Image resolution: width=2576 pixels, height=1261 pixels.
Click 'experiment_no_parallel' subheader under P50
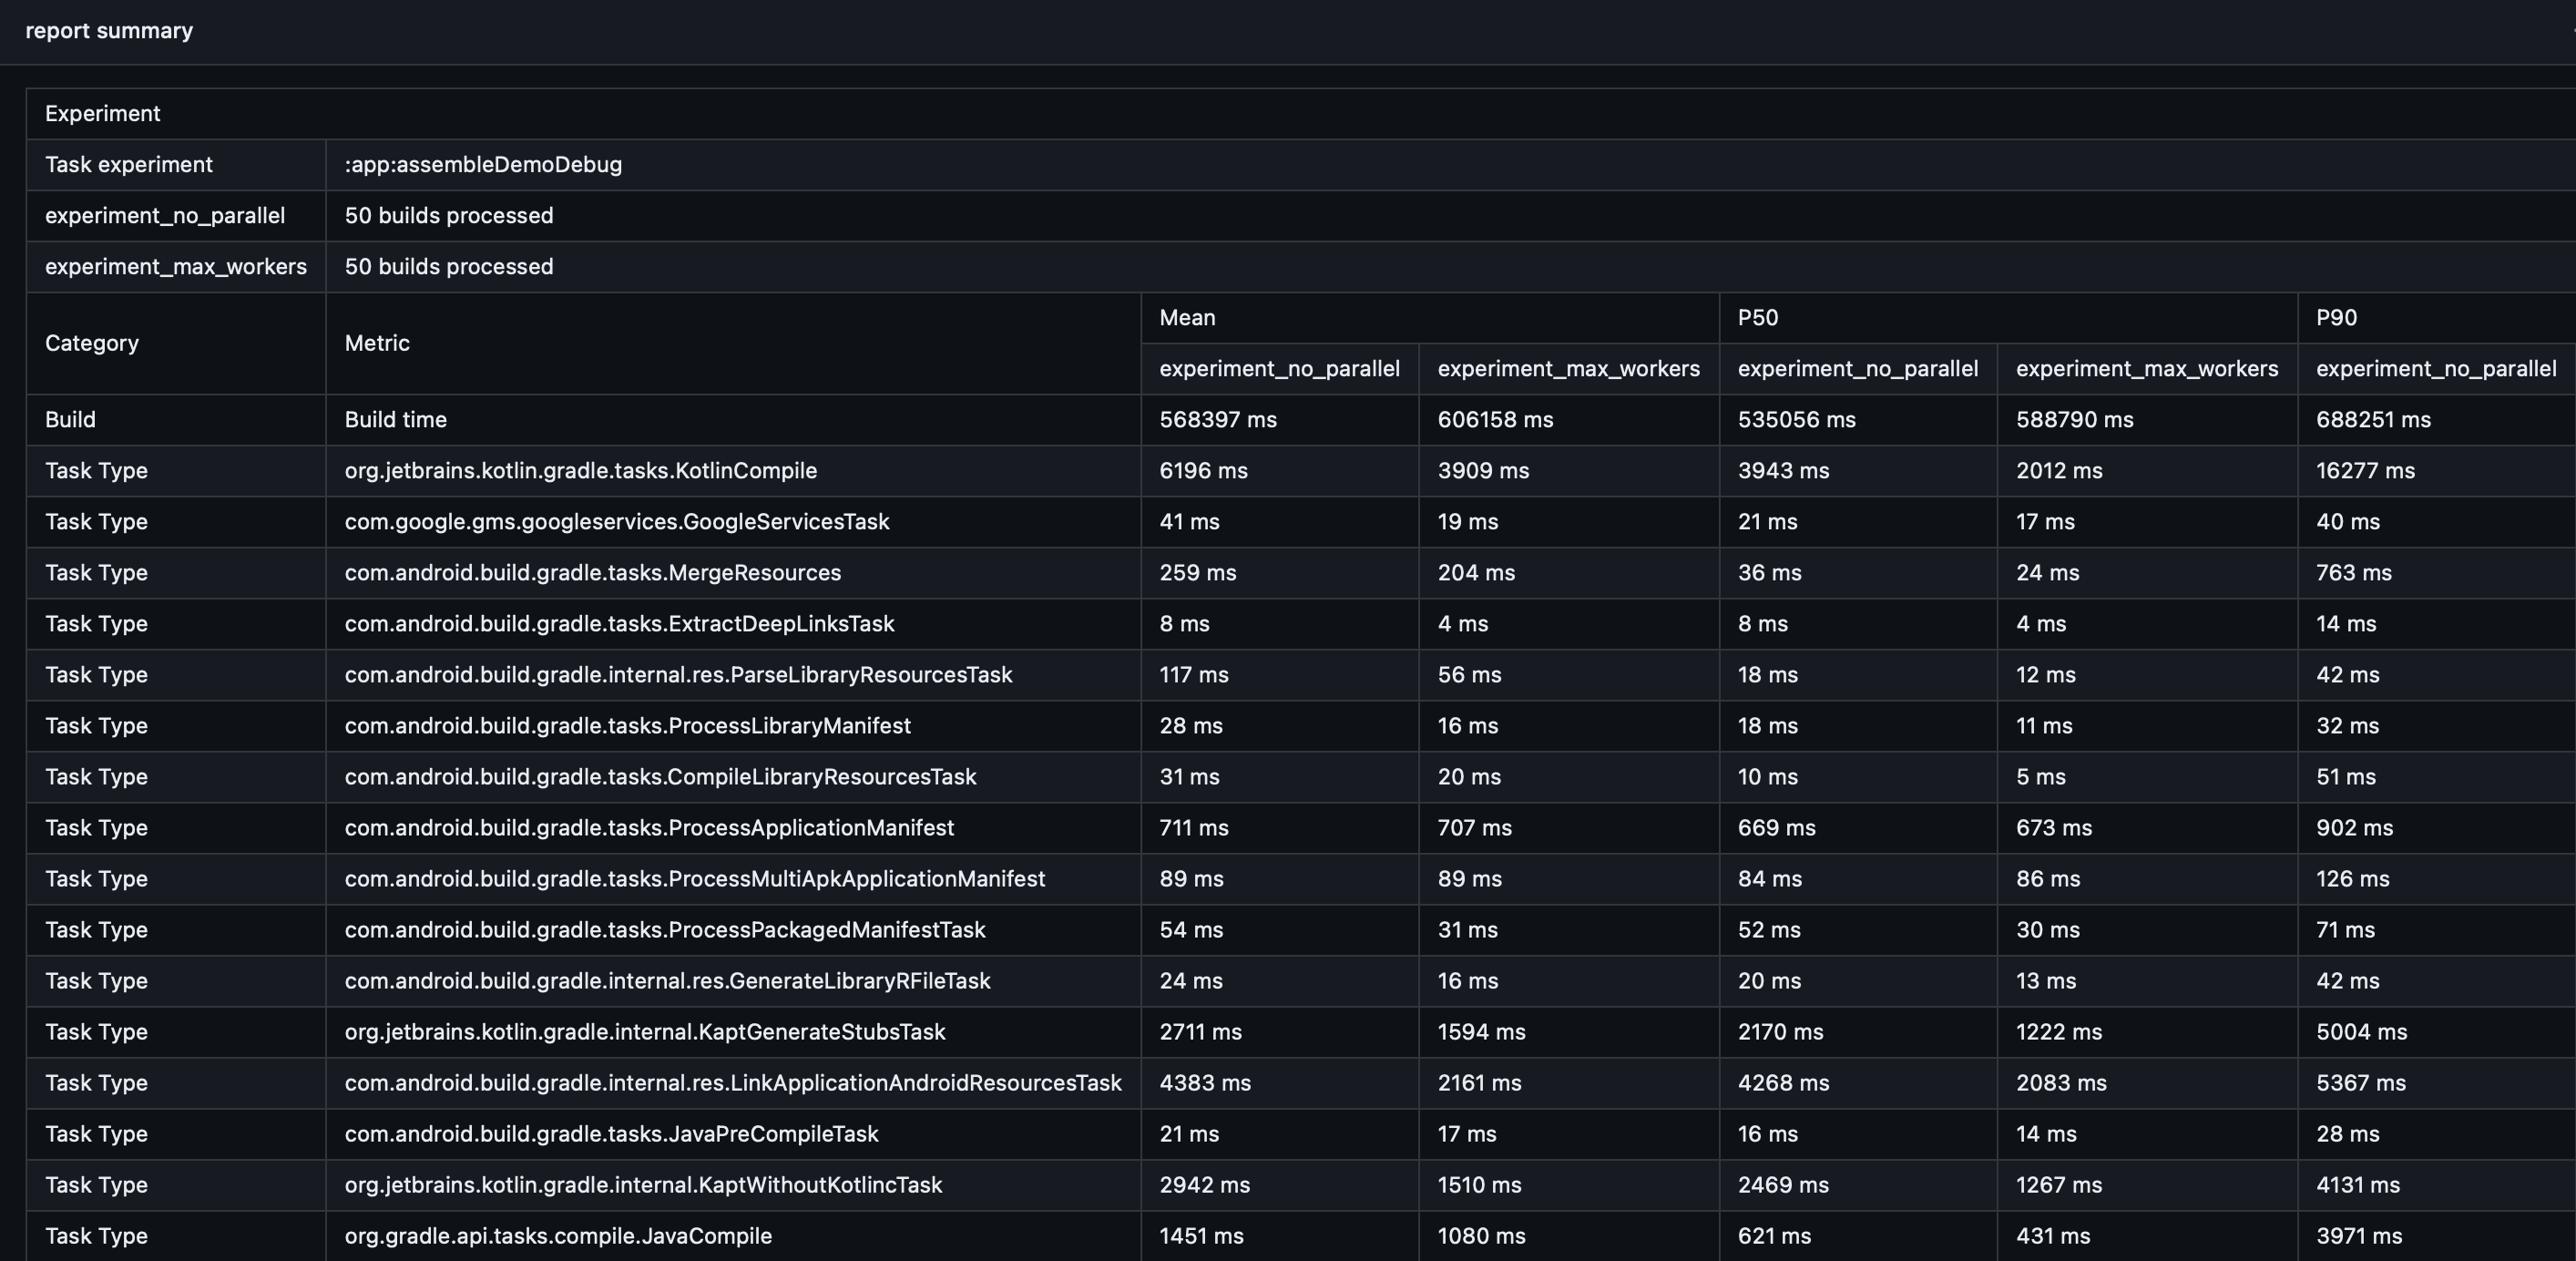pos(1857,369)
